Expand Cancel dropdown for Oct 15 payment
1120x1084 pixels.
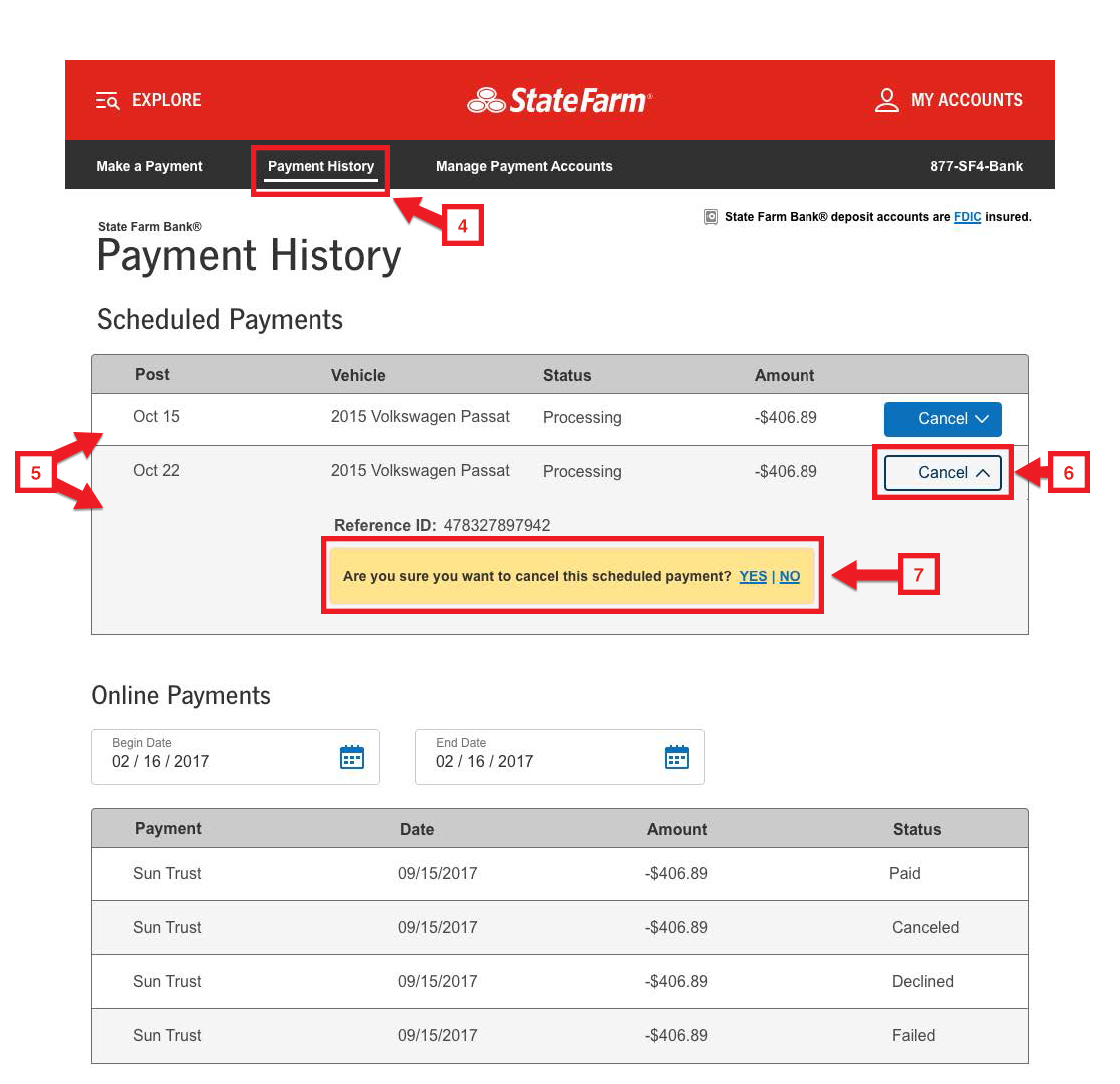[x=942, y=419]
